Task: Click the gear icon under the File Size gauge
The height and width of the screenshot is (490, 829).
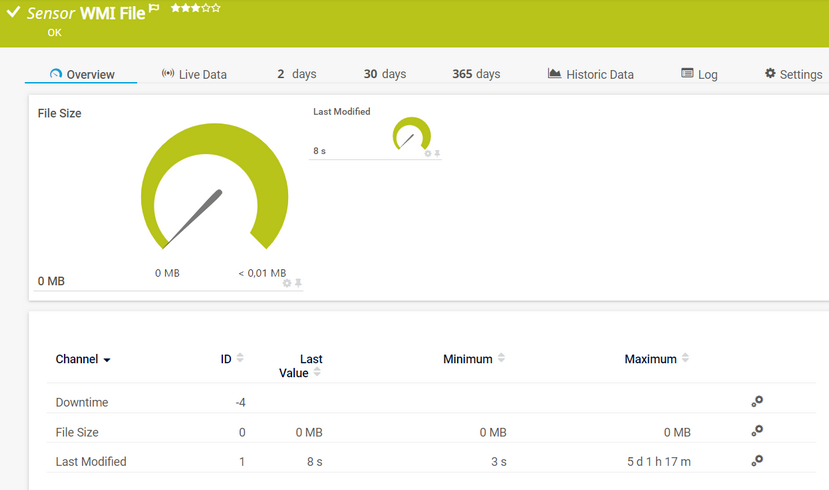Action: coord(287,283)
